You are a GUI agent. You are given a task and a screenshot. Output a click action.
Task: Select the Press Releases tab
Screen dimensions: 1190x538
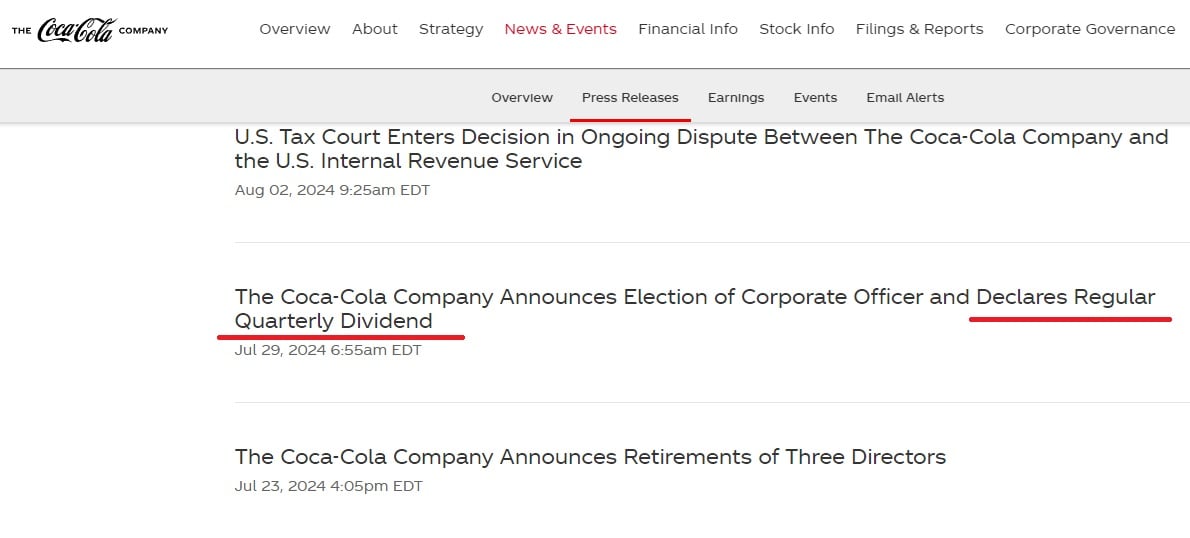coord(630,97)
